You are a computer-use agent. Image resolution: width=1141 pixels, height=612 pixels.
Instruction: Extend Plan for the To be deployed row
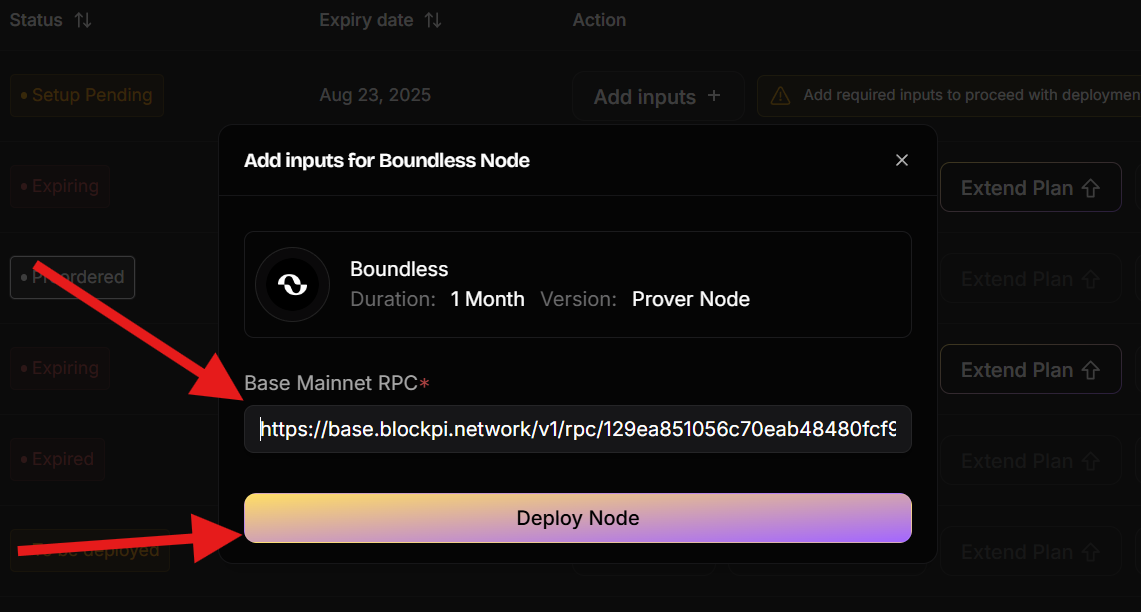click(1030, 552)
